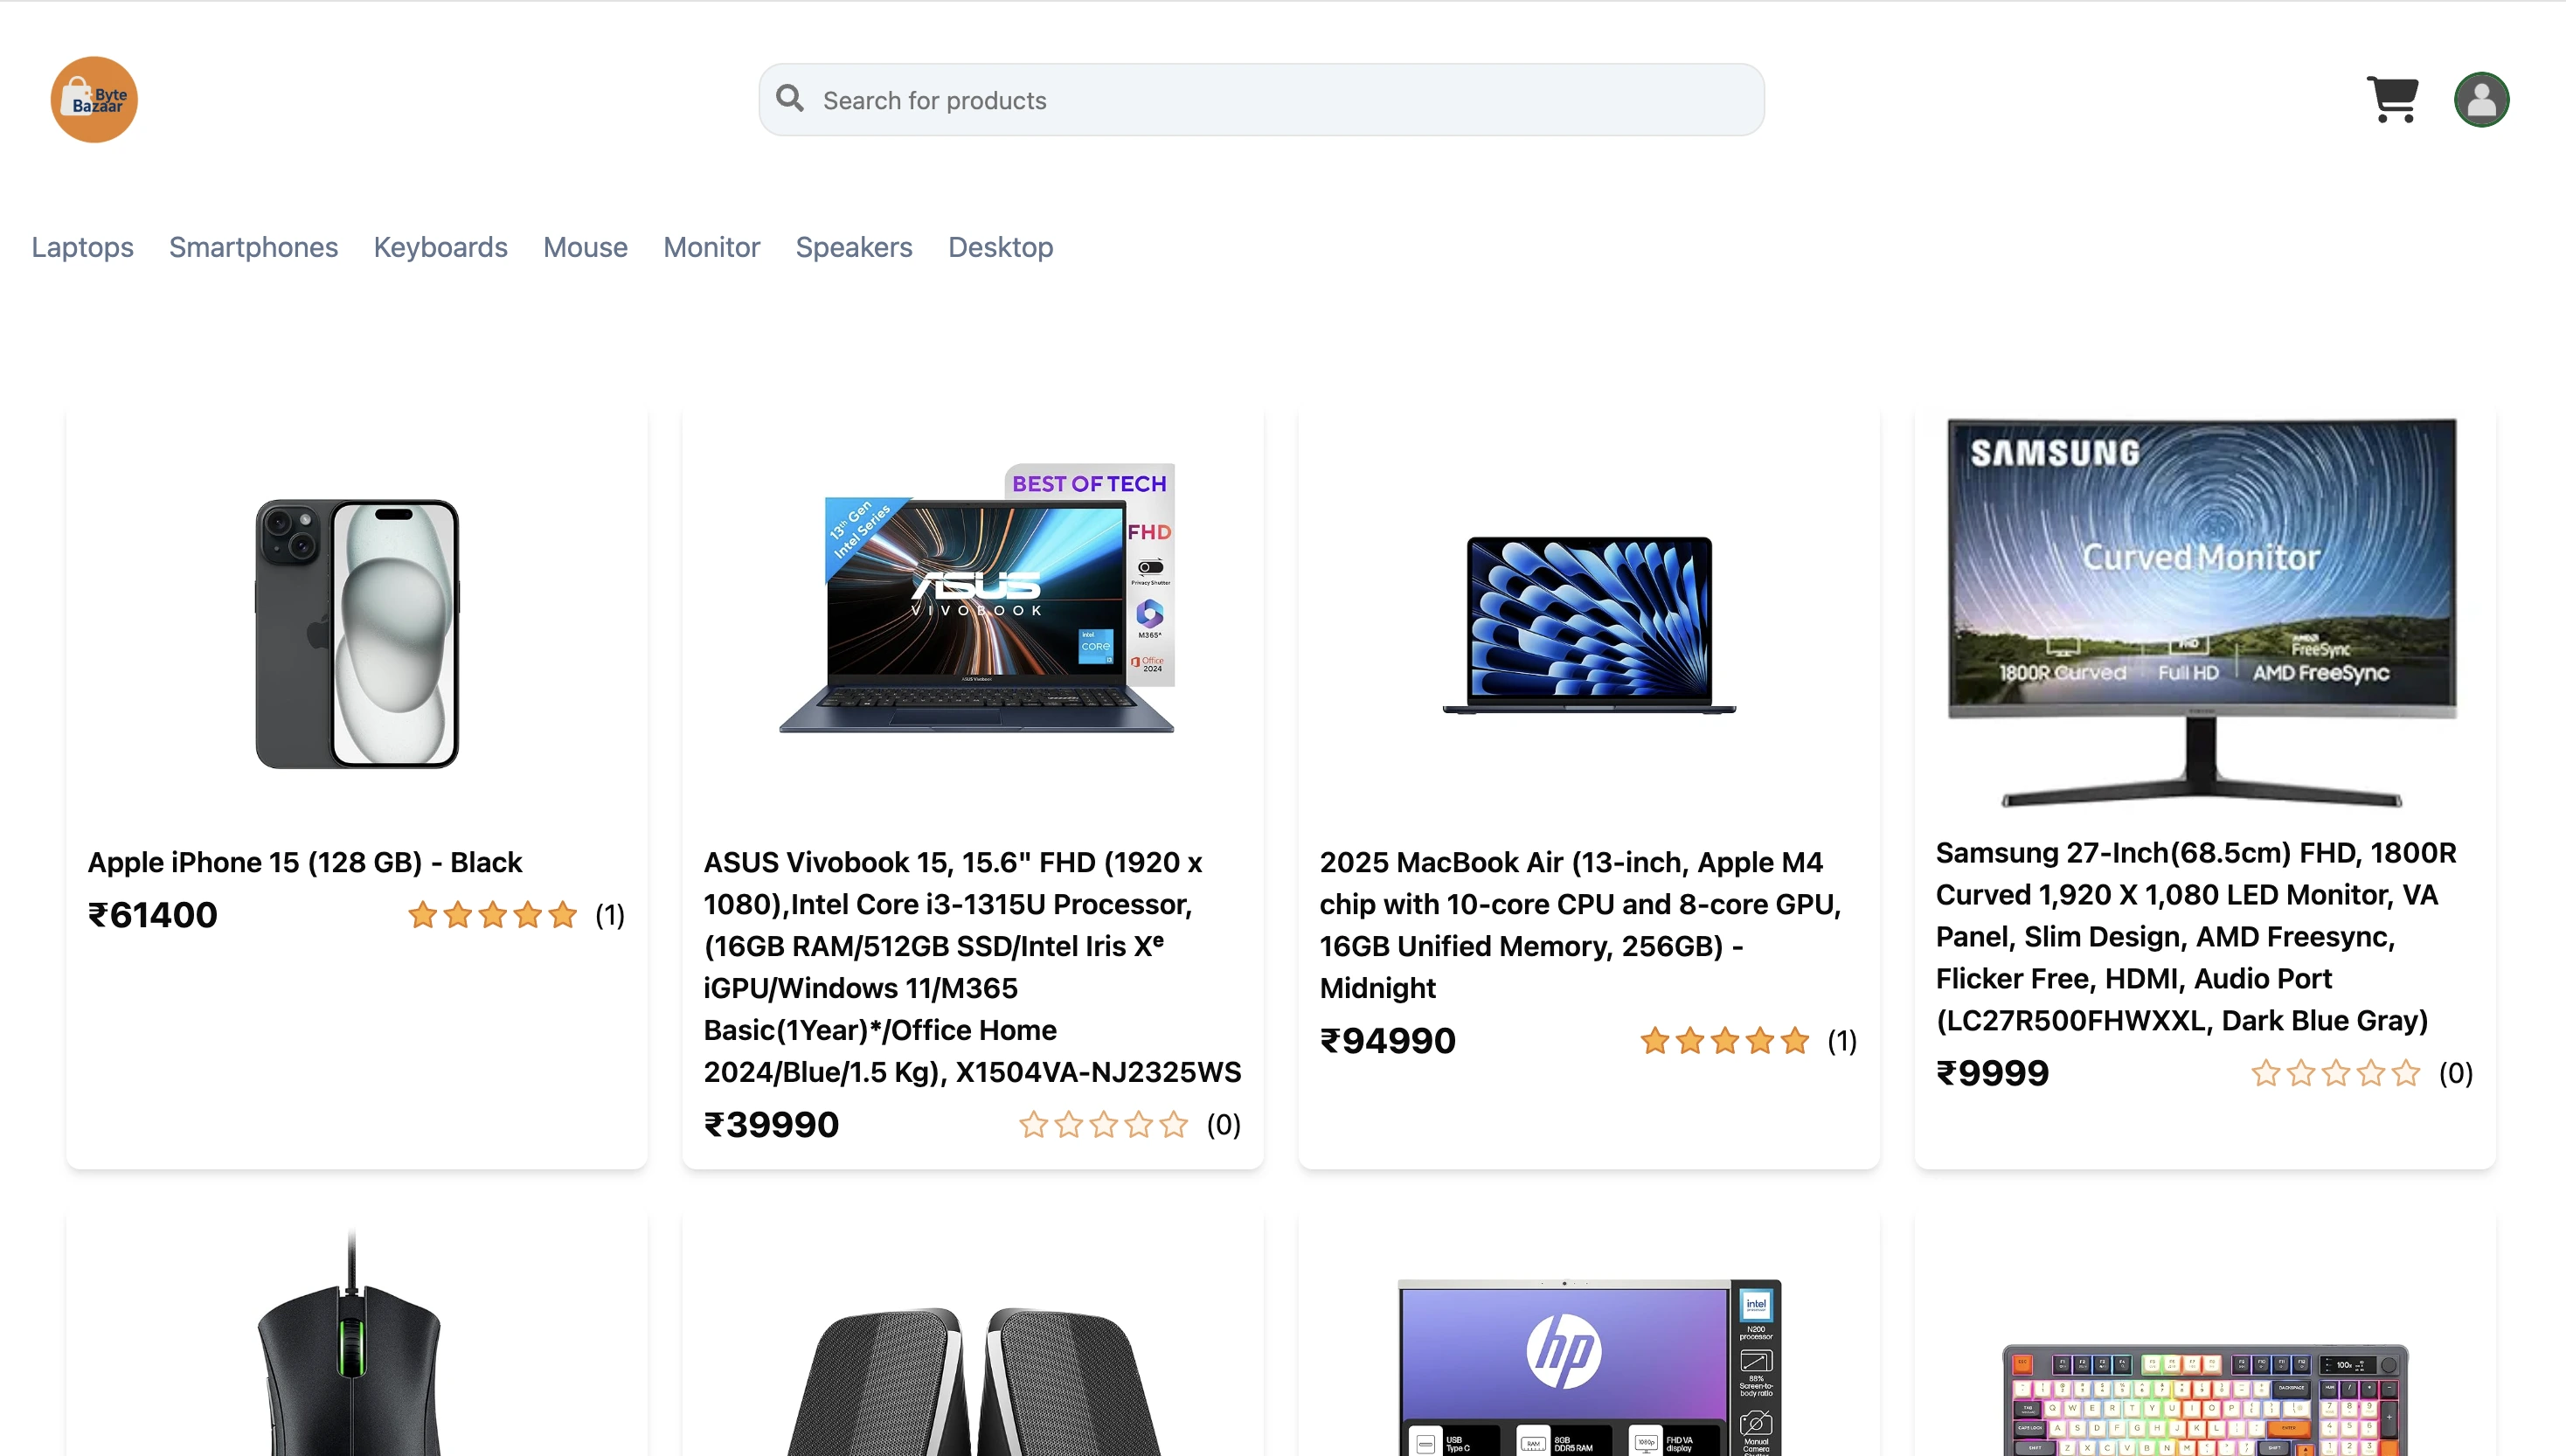Open the review count on MacBook Air
Image resolution: width=2566 pixels, height=1456 pixels.
pos(1843,1040)
